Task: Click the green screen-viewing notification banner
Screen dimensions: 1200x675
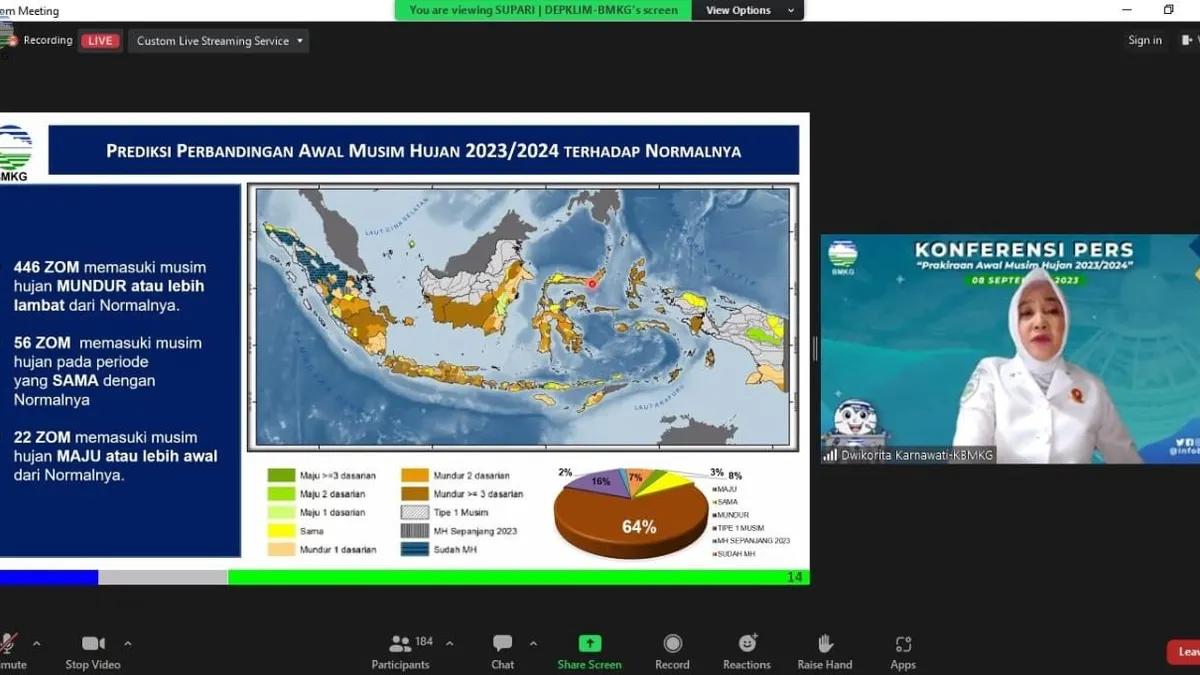Action: [x=544, y=10]
